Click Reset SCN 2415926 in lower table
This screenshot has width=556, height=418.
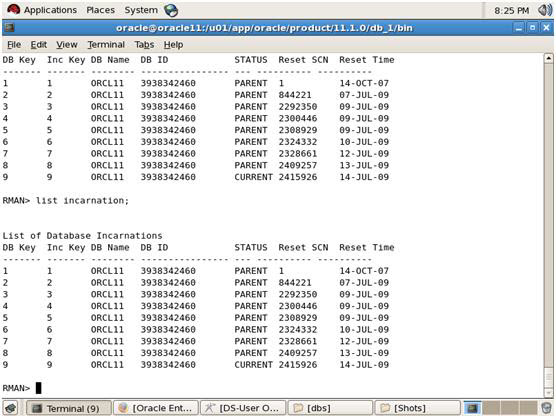tap(298, 364)
